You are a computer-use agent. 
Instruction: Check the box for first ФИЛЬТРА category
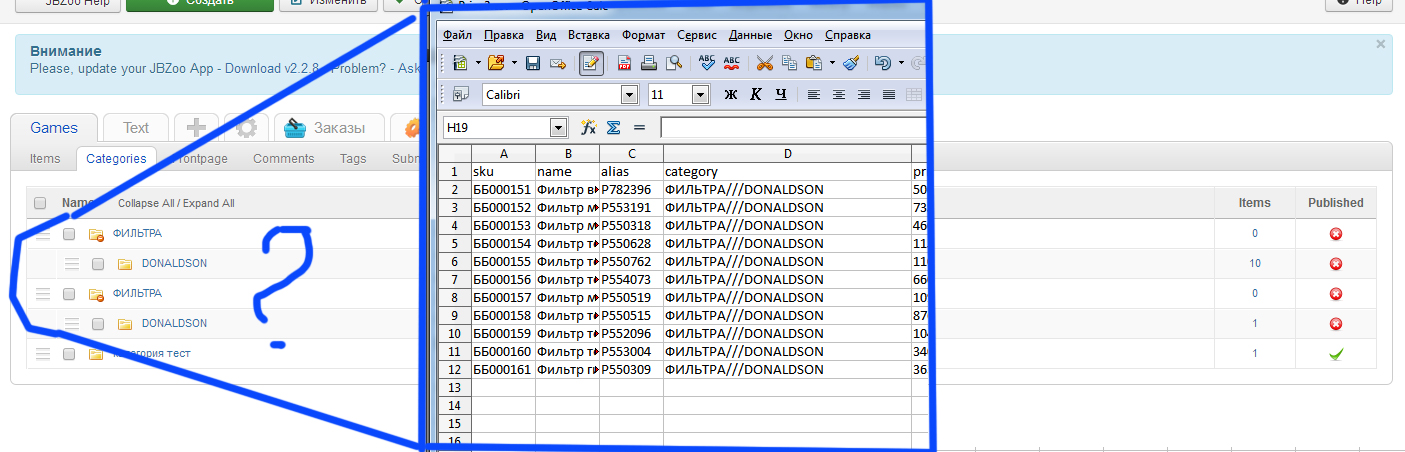point(69,234)
